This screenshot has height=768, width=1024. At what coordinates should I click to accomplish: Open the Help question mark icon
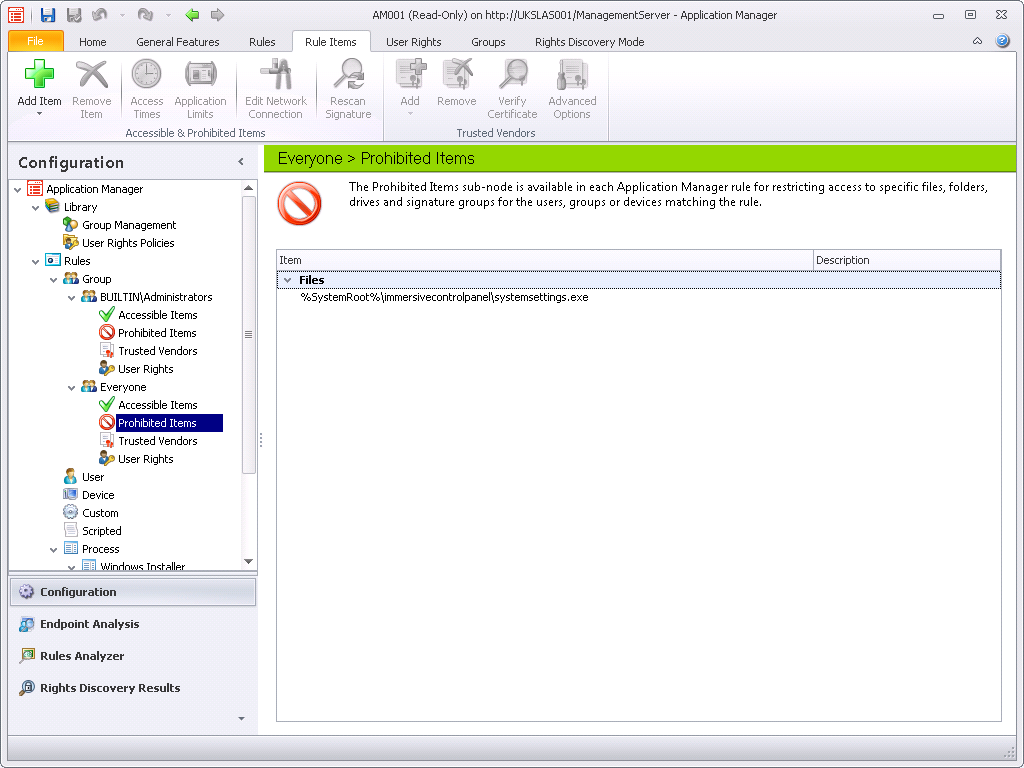tap(1002, 40)
